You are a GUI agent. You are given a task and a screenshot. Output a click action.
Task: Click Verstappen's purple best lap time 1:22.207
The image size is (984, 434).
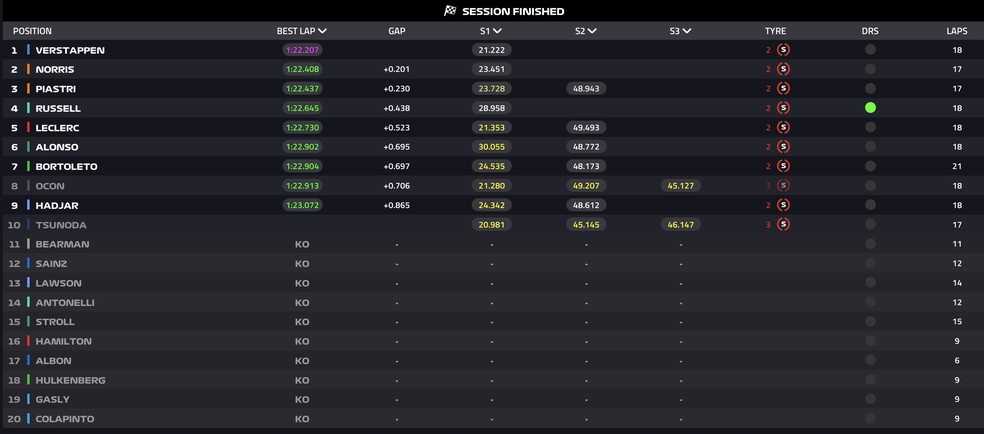click(x=302, y=50)
